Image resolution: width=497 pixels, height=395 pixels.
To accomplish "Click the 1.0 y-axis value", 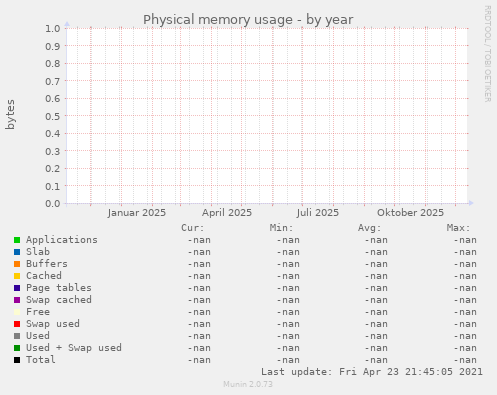I will tap(53, 28).
